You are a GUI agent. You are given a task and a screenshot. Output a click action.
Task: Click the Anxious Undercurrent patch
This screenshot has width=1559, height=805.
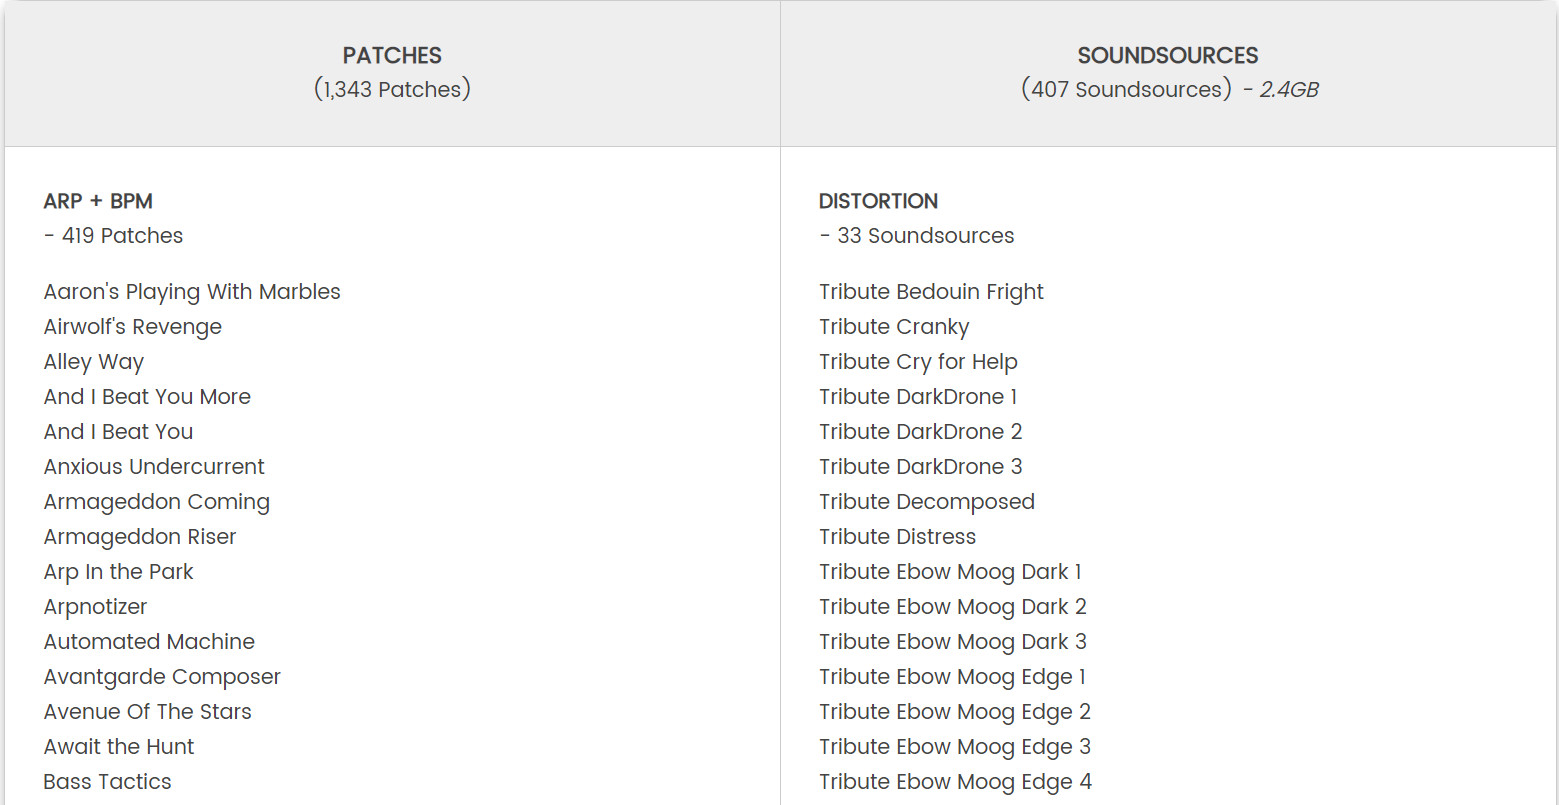[x=154, y=467]
